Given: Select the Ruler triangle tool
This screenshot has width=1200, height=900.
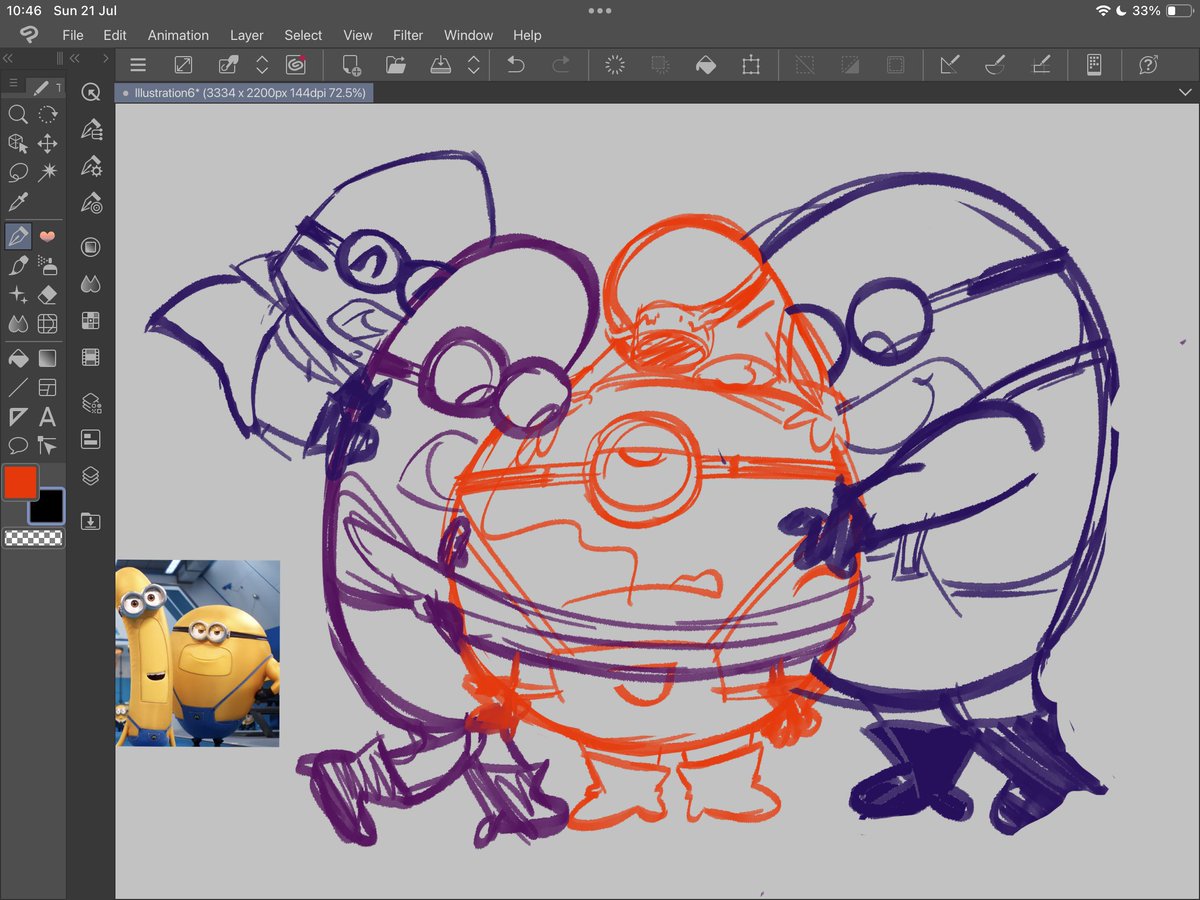Looking at the screenshot, I should (x=17, y=417).
